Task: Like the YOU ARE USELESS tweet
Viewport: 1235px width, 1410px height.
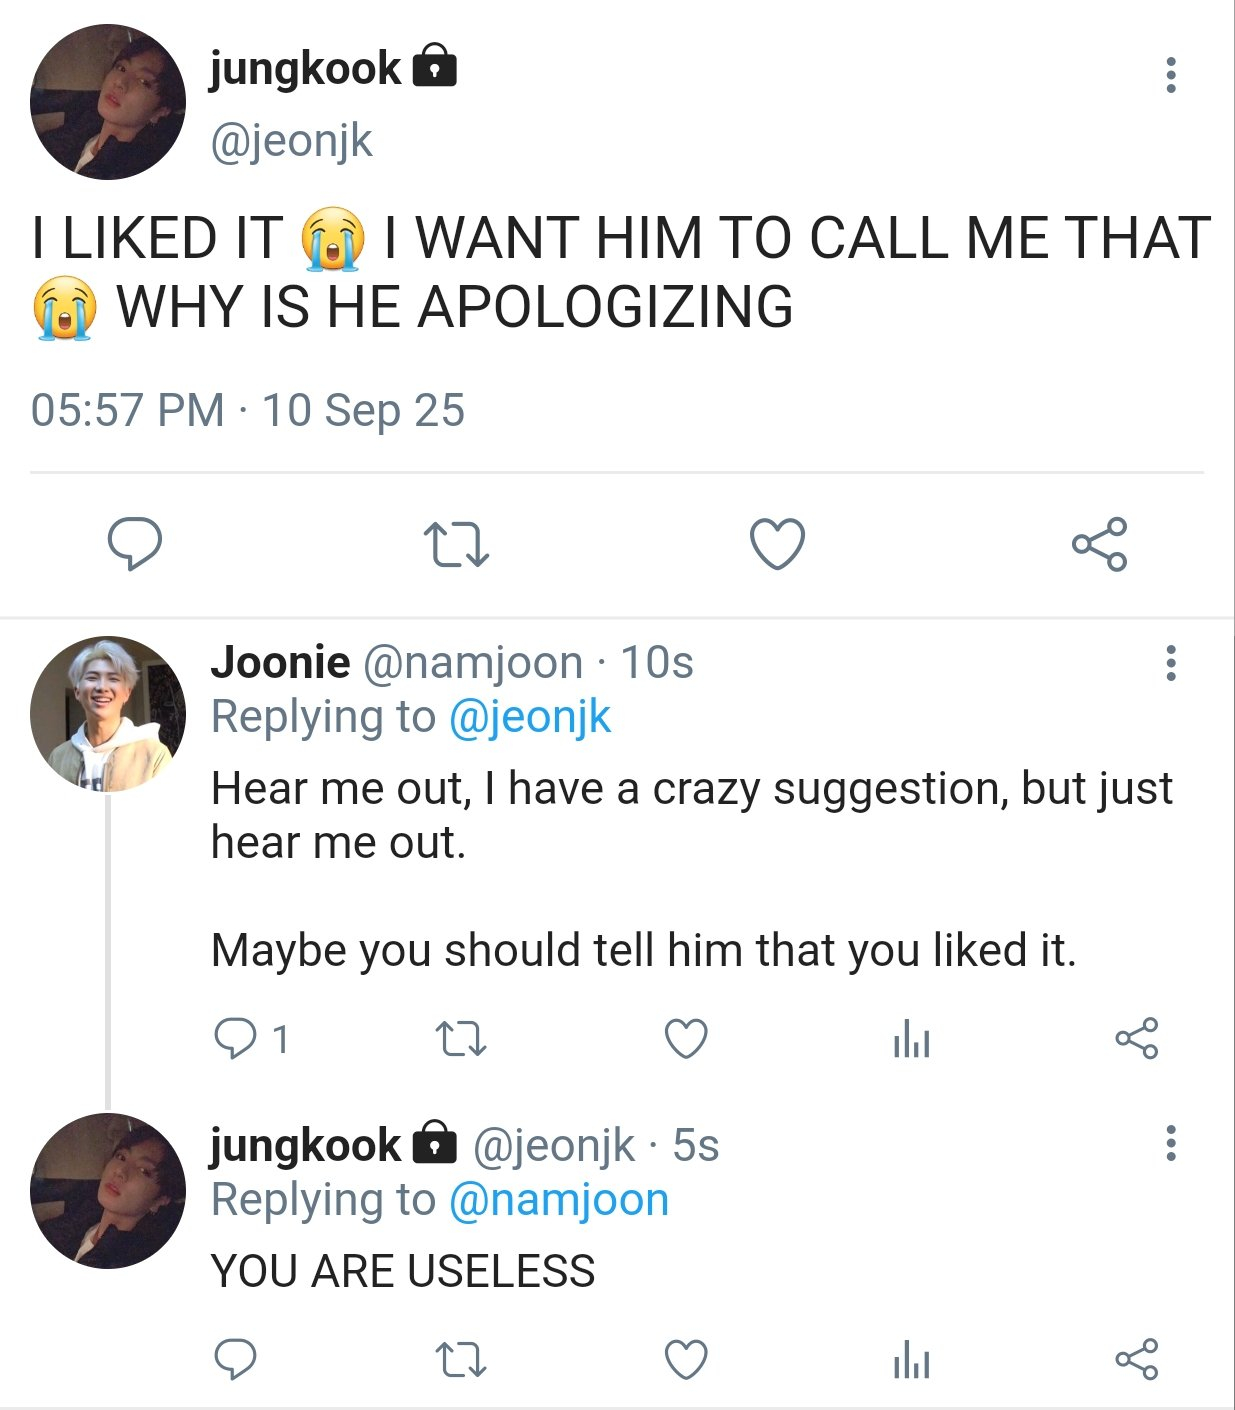Action: pos(687,1360)
